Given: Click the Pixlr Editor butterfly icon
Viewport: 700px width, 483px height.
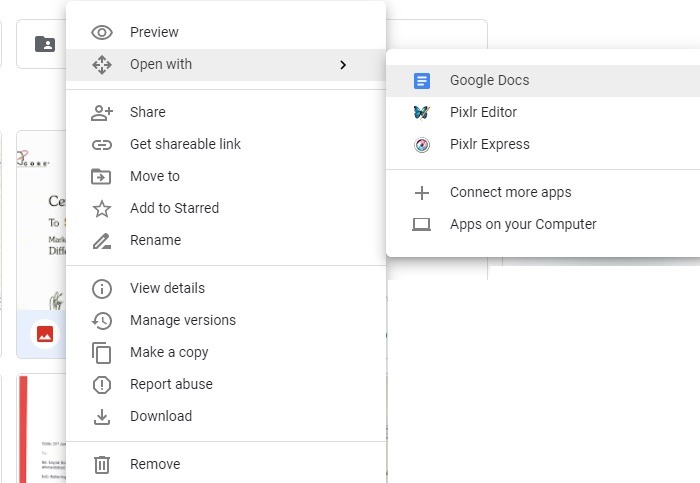Looking at the screenshot, I should [422, 112].
